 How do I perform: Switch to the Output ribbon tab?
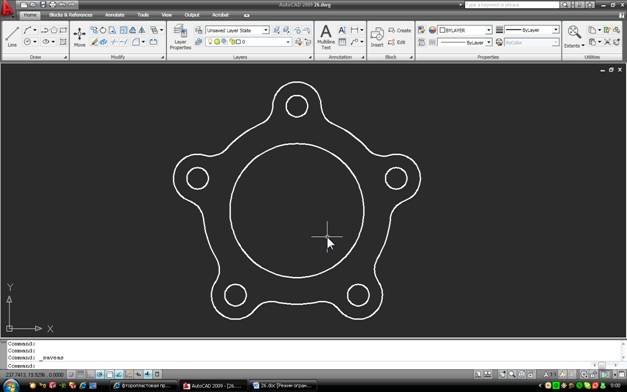click(192, 15)
